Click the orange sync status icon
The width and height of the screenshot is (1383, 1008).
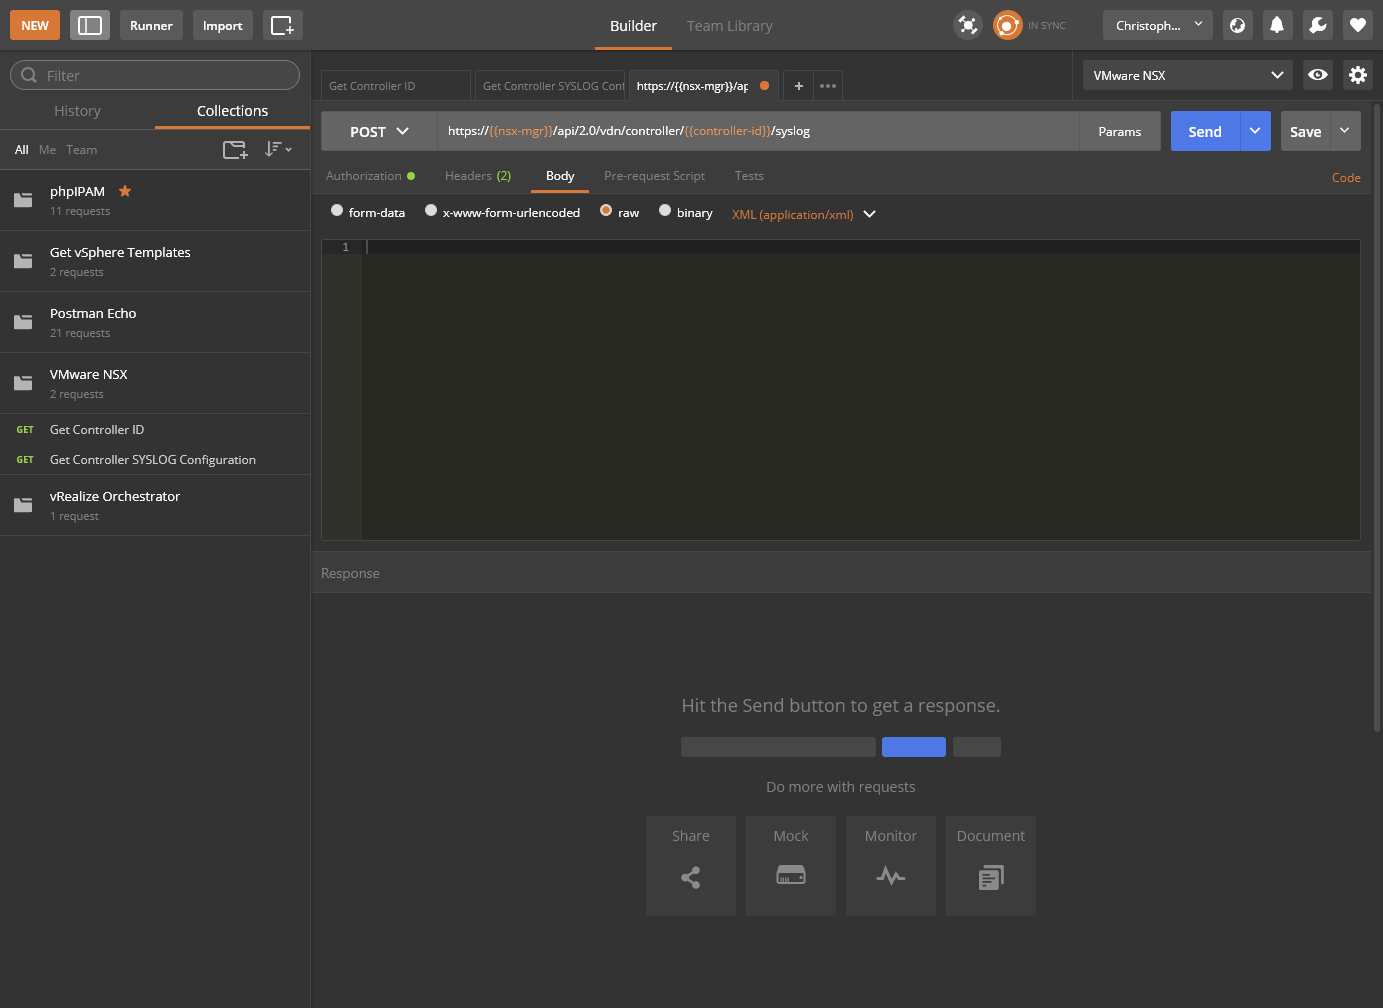(x=1007, y=25)
